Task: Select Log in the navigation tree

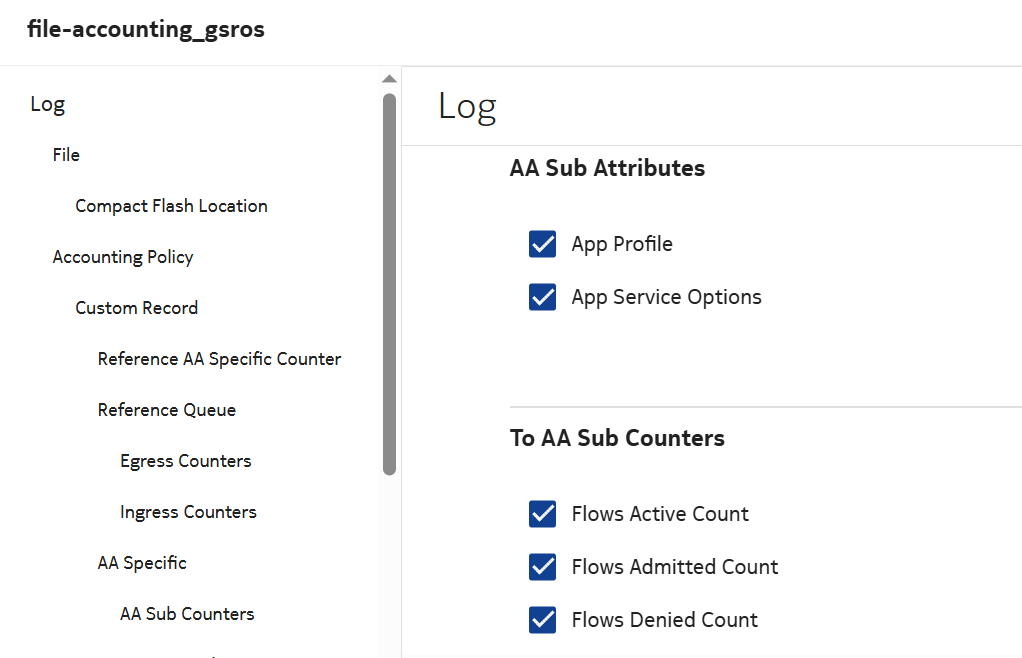Action: (x=48, y=104)
